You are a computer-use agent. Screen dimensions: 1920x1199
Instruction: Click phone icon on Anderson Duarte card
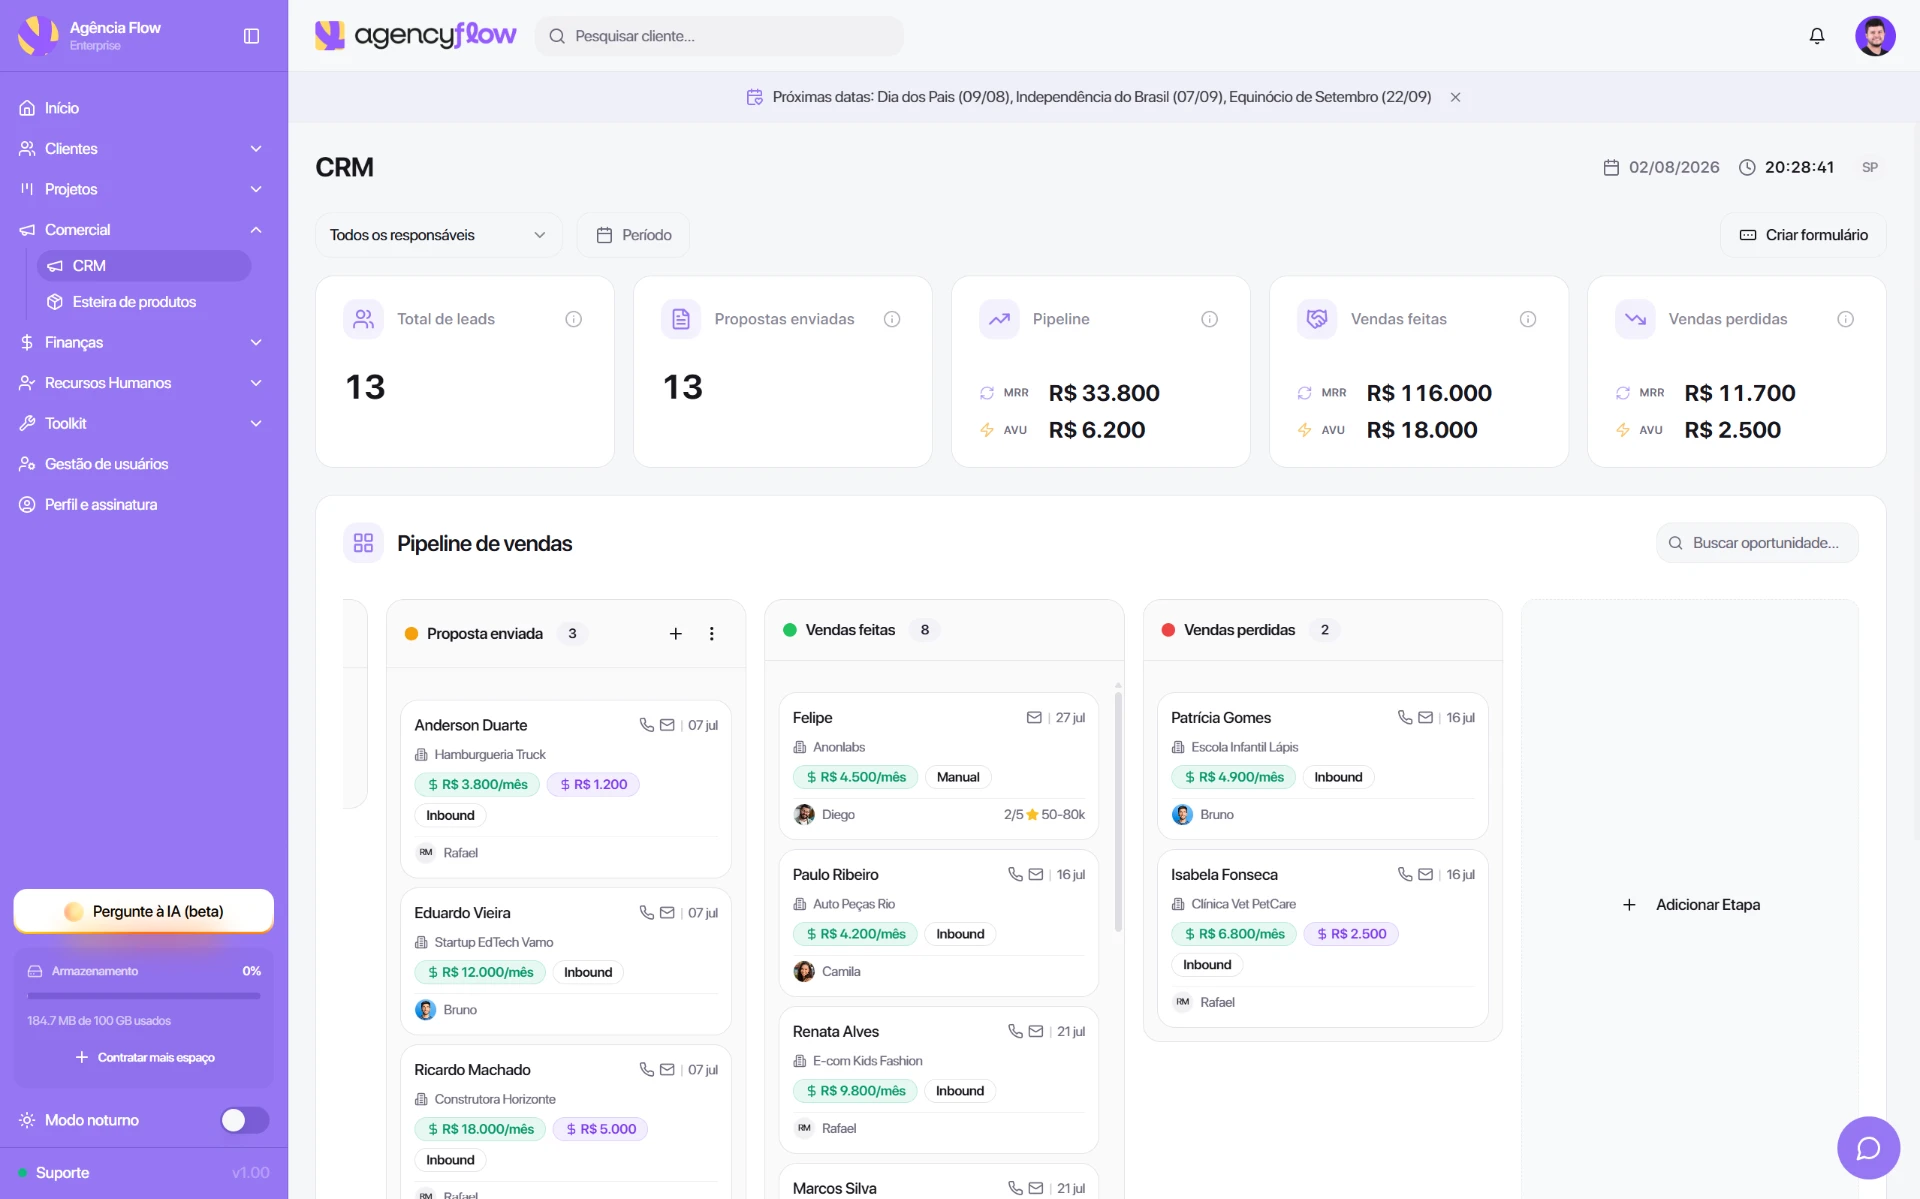[x=646, y=725]
